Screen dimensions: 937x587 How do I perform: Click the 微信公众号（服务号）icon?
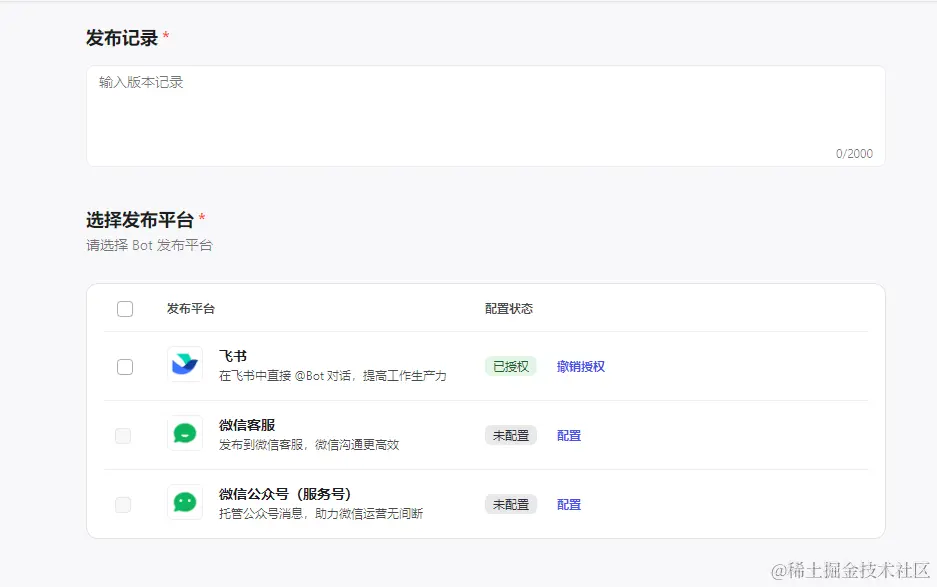(185, 502)
